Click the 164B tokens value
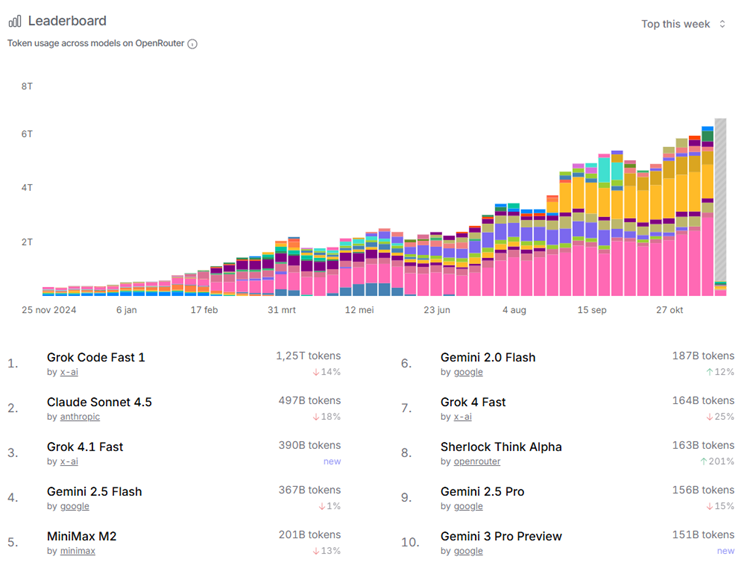The width and height of the screenshot is (753, 574). click(703, 401)
